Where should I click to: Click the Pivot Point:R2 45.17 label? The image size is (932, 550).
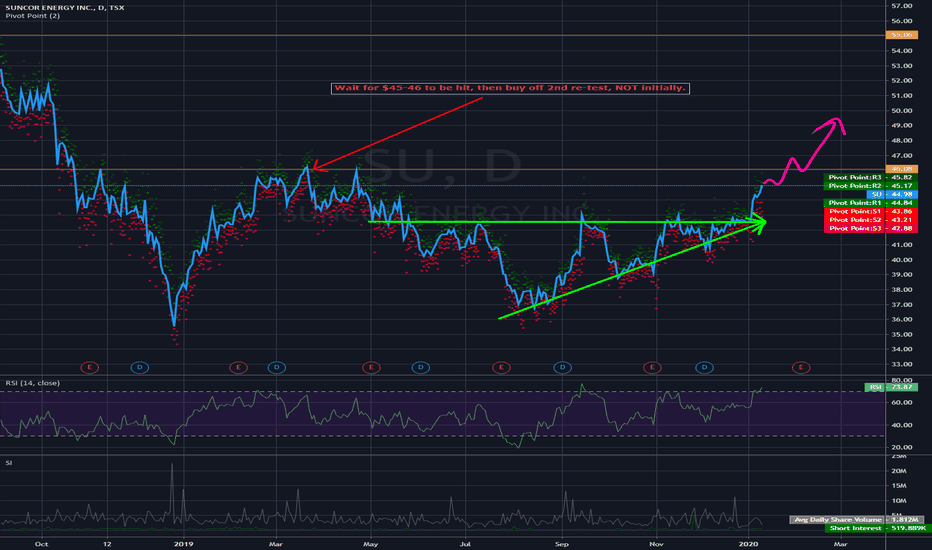871,186
